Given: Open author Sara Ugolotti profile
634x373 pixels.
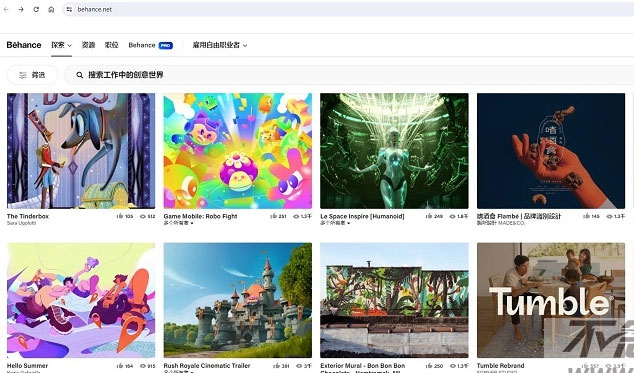Looking at the screenshot, I should (21, 223).
